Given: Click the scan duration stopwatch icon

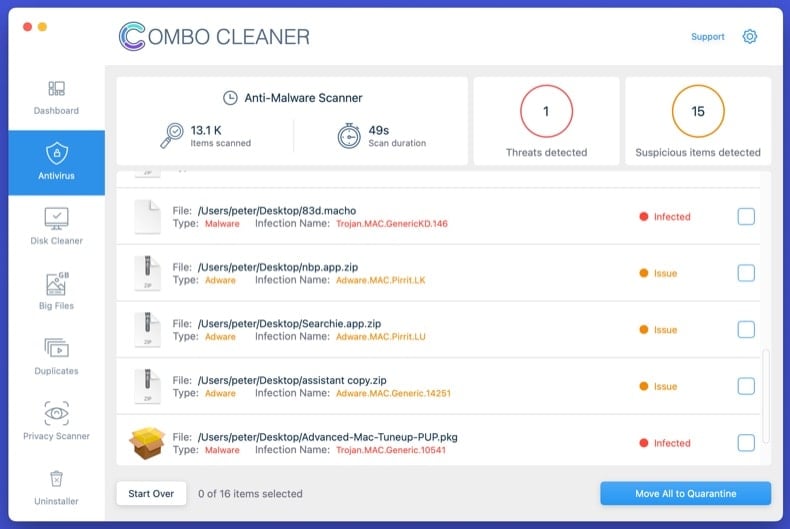Looking at the screenshot, I should click(x=349, y=136).
